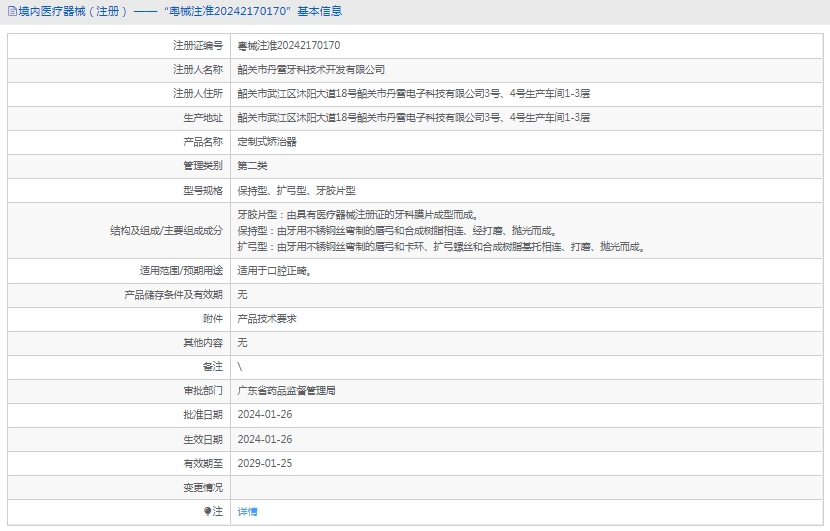Click the bullet icon next to 注
Image resolution: width=830 pixels, height=531 pixels.
pyautogui.click(x=208, y=511)
